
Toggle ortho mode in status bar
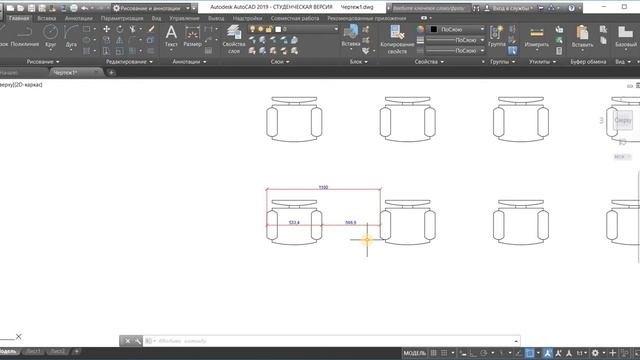(x=473, y=353)
